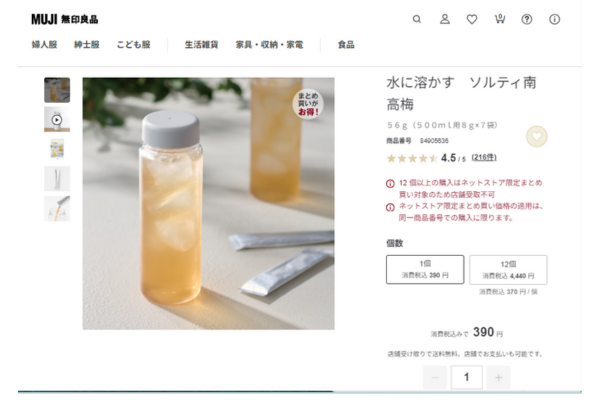Viewport: 600px width, 400px height.
Task: Play the product video thumbnail
Action: (57, 120)
